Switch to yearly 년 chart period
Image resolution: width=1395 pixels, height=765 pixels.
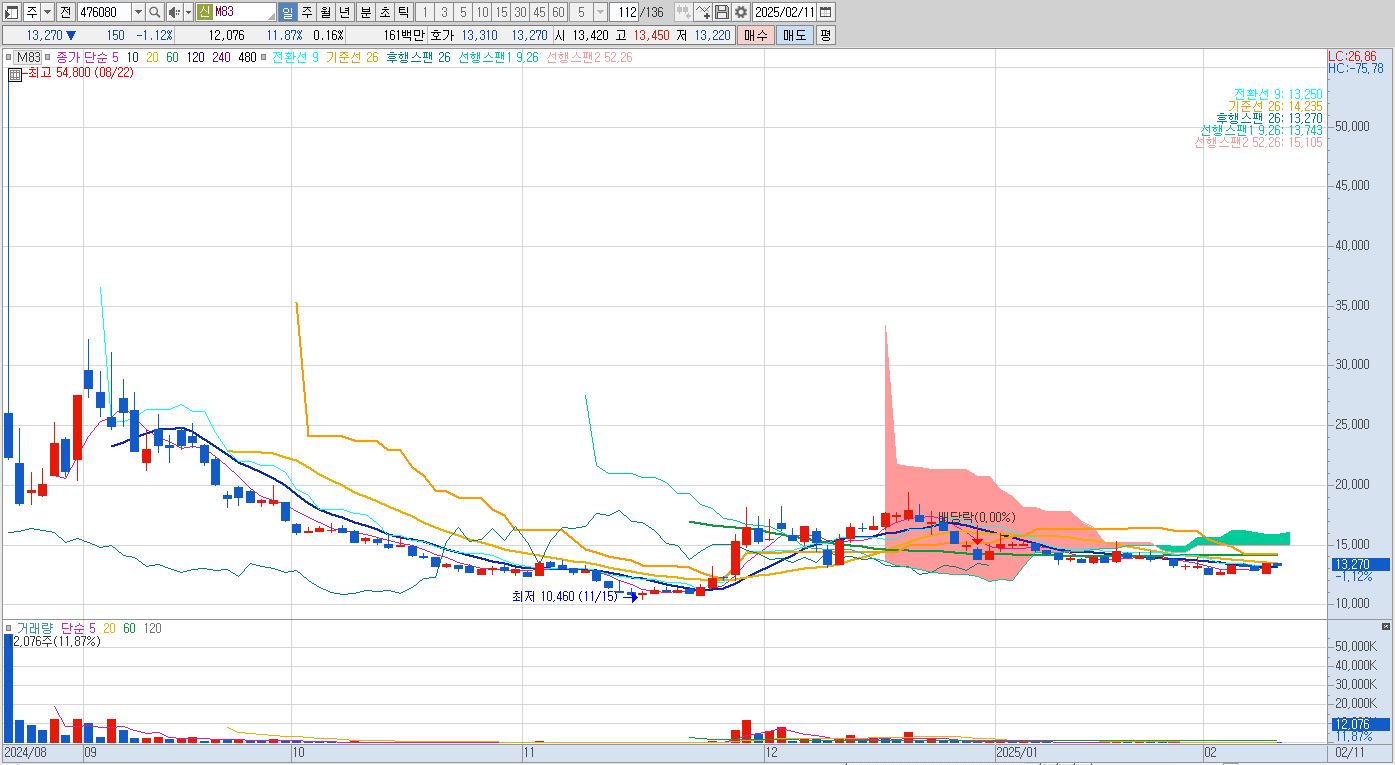coord(344,12)
